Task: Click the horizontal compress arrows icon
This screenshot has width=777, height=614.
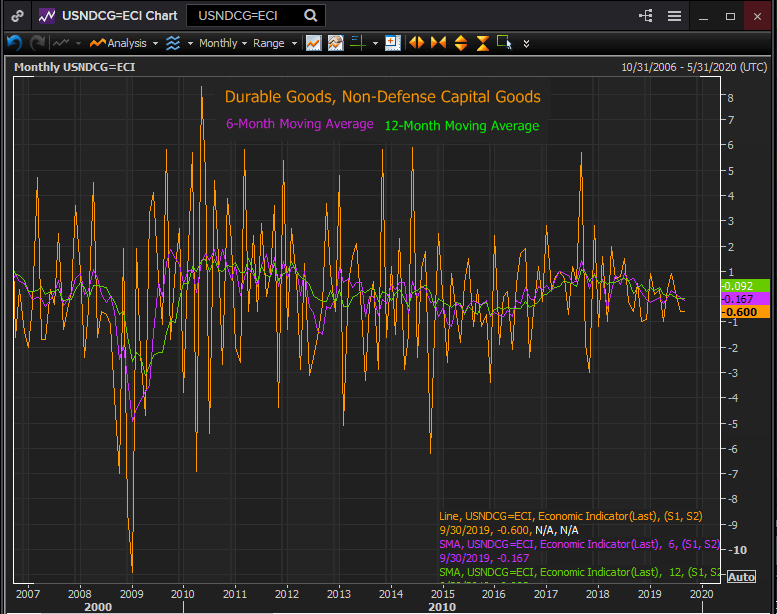Action: (x=438, y=43)
